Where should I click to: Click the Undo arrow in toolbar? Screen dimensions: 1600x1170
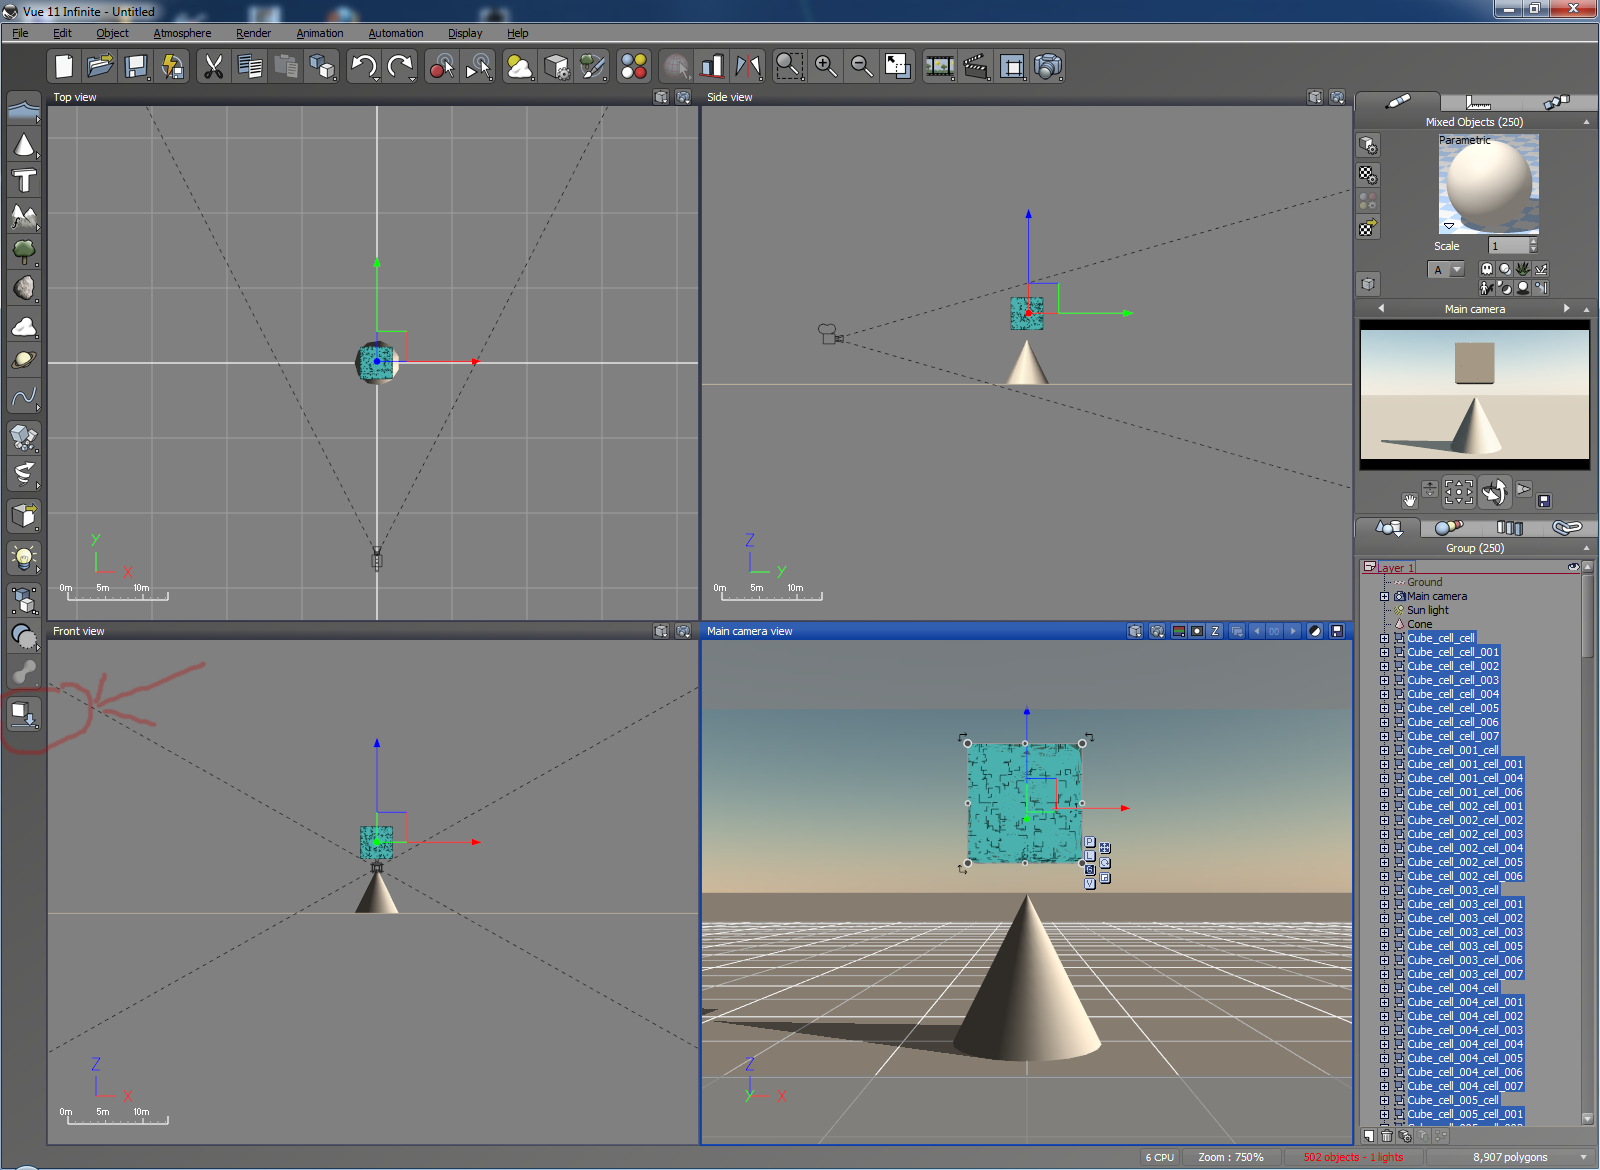[363, 67]
